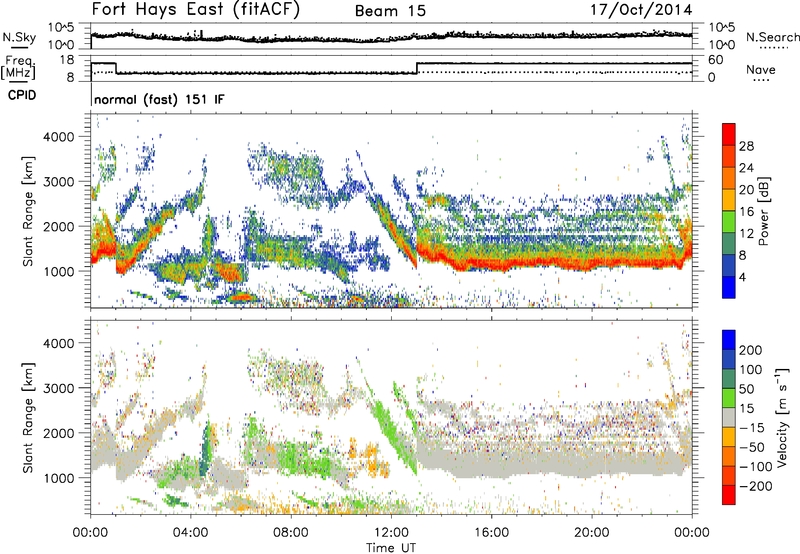Select the "Slant Range [km]" label of the velocity panel
The width and height of the screenshot is (800, 554).
click(x=28, y=417)
